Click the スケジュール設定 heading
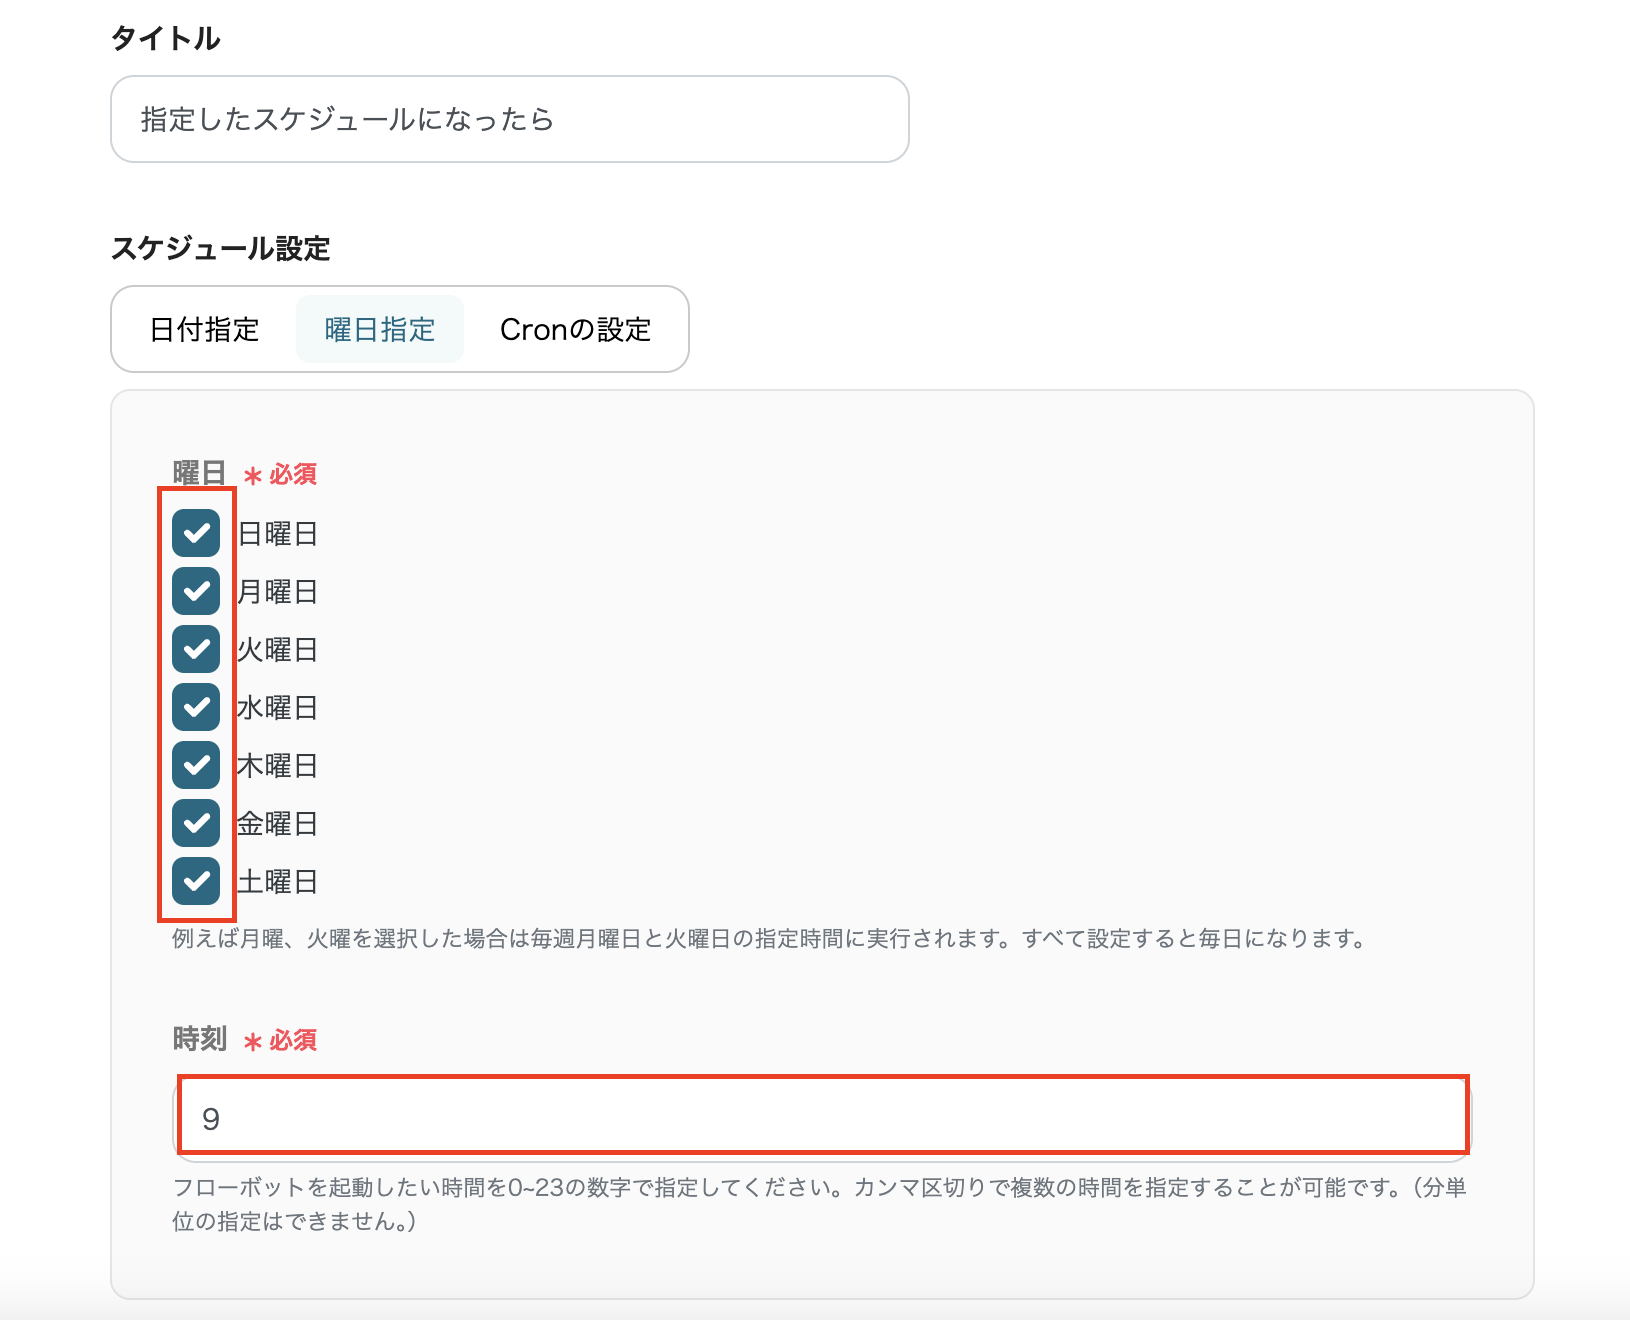This screenshot has width=1630, height=1320. (221, 248)
